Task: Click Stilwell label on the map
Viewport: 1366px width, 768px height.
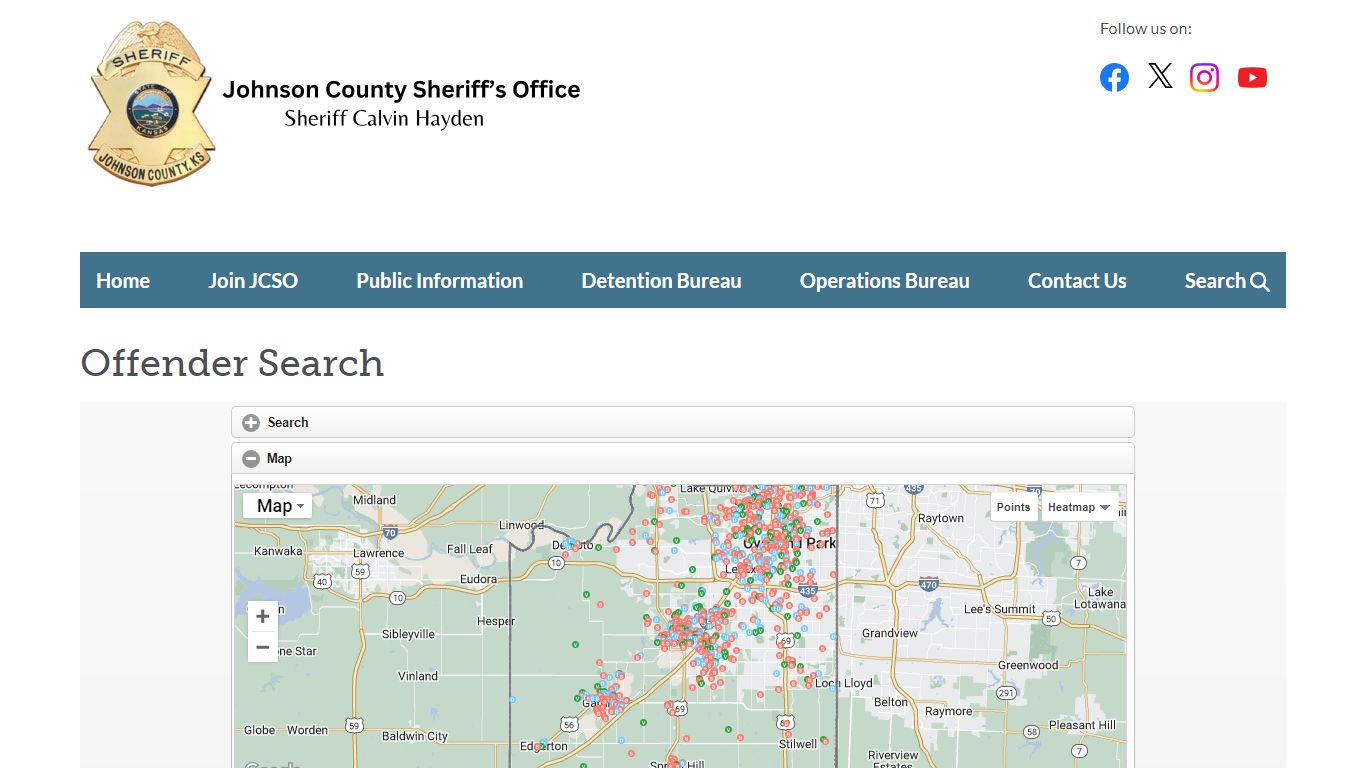Action: [x=798, y=744]
